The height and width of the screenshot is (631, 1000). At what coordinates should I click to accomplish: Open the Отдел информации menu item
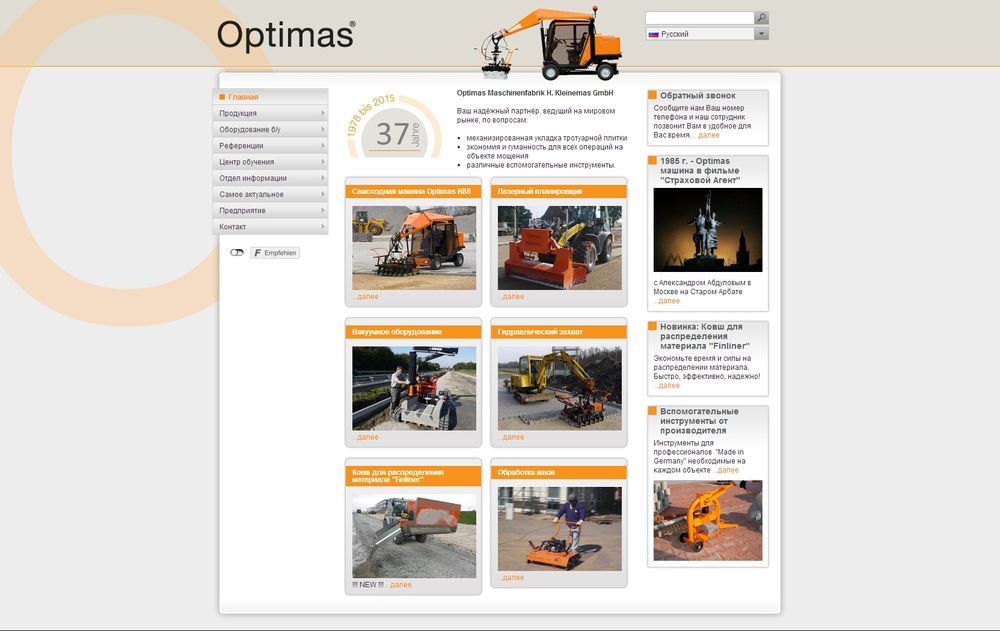coord(270,178)
